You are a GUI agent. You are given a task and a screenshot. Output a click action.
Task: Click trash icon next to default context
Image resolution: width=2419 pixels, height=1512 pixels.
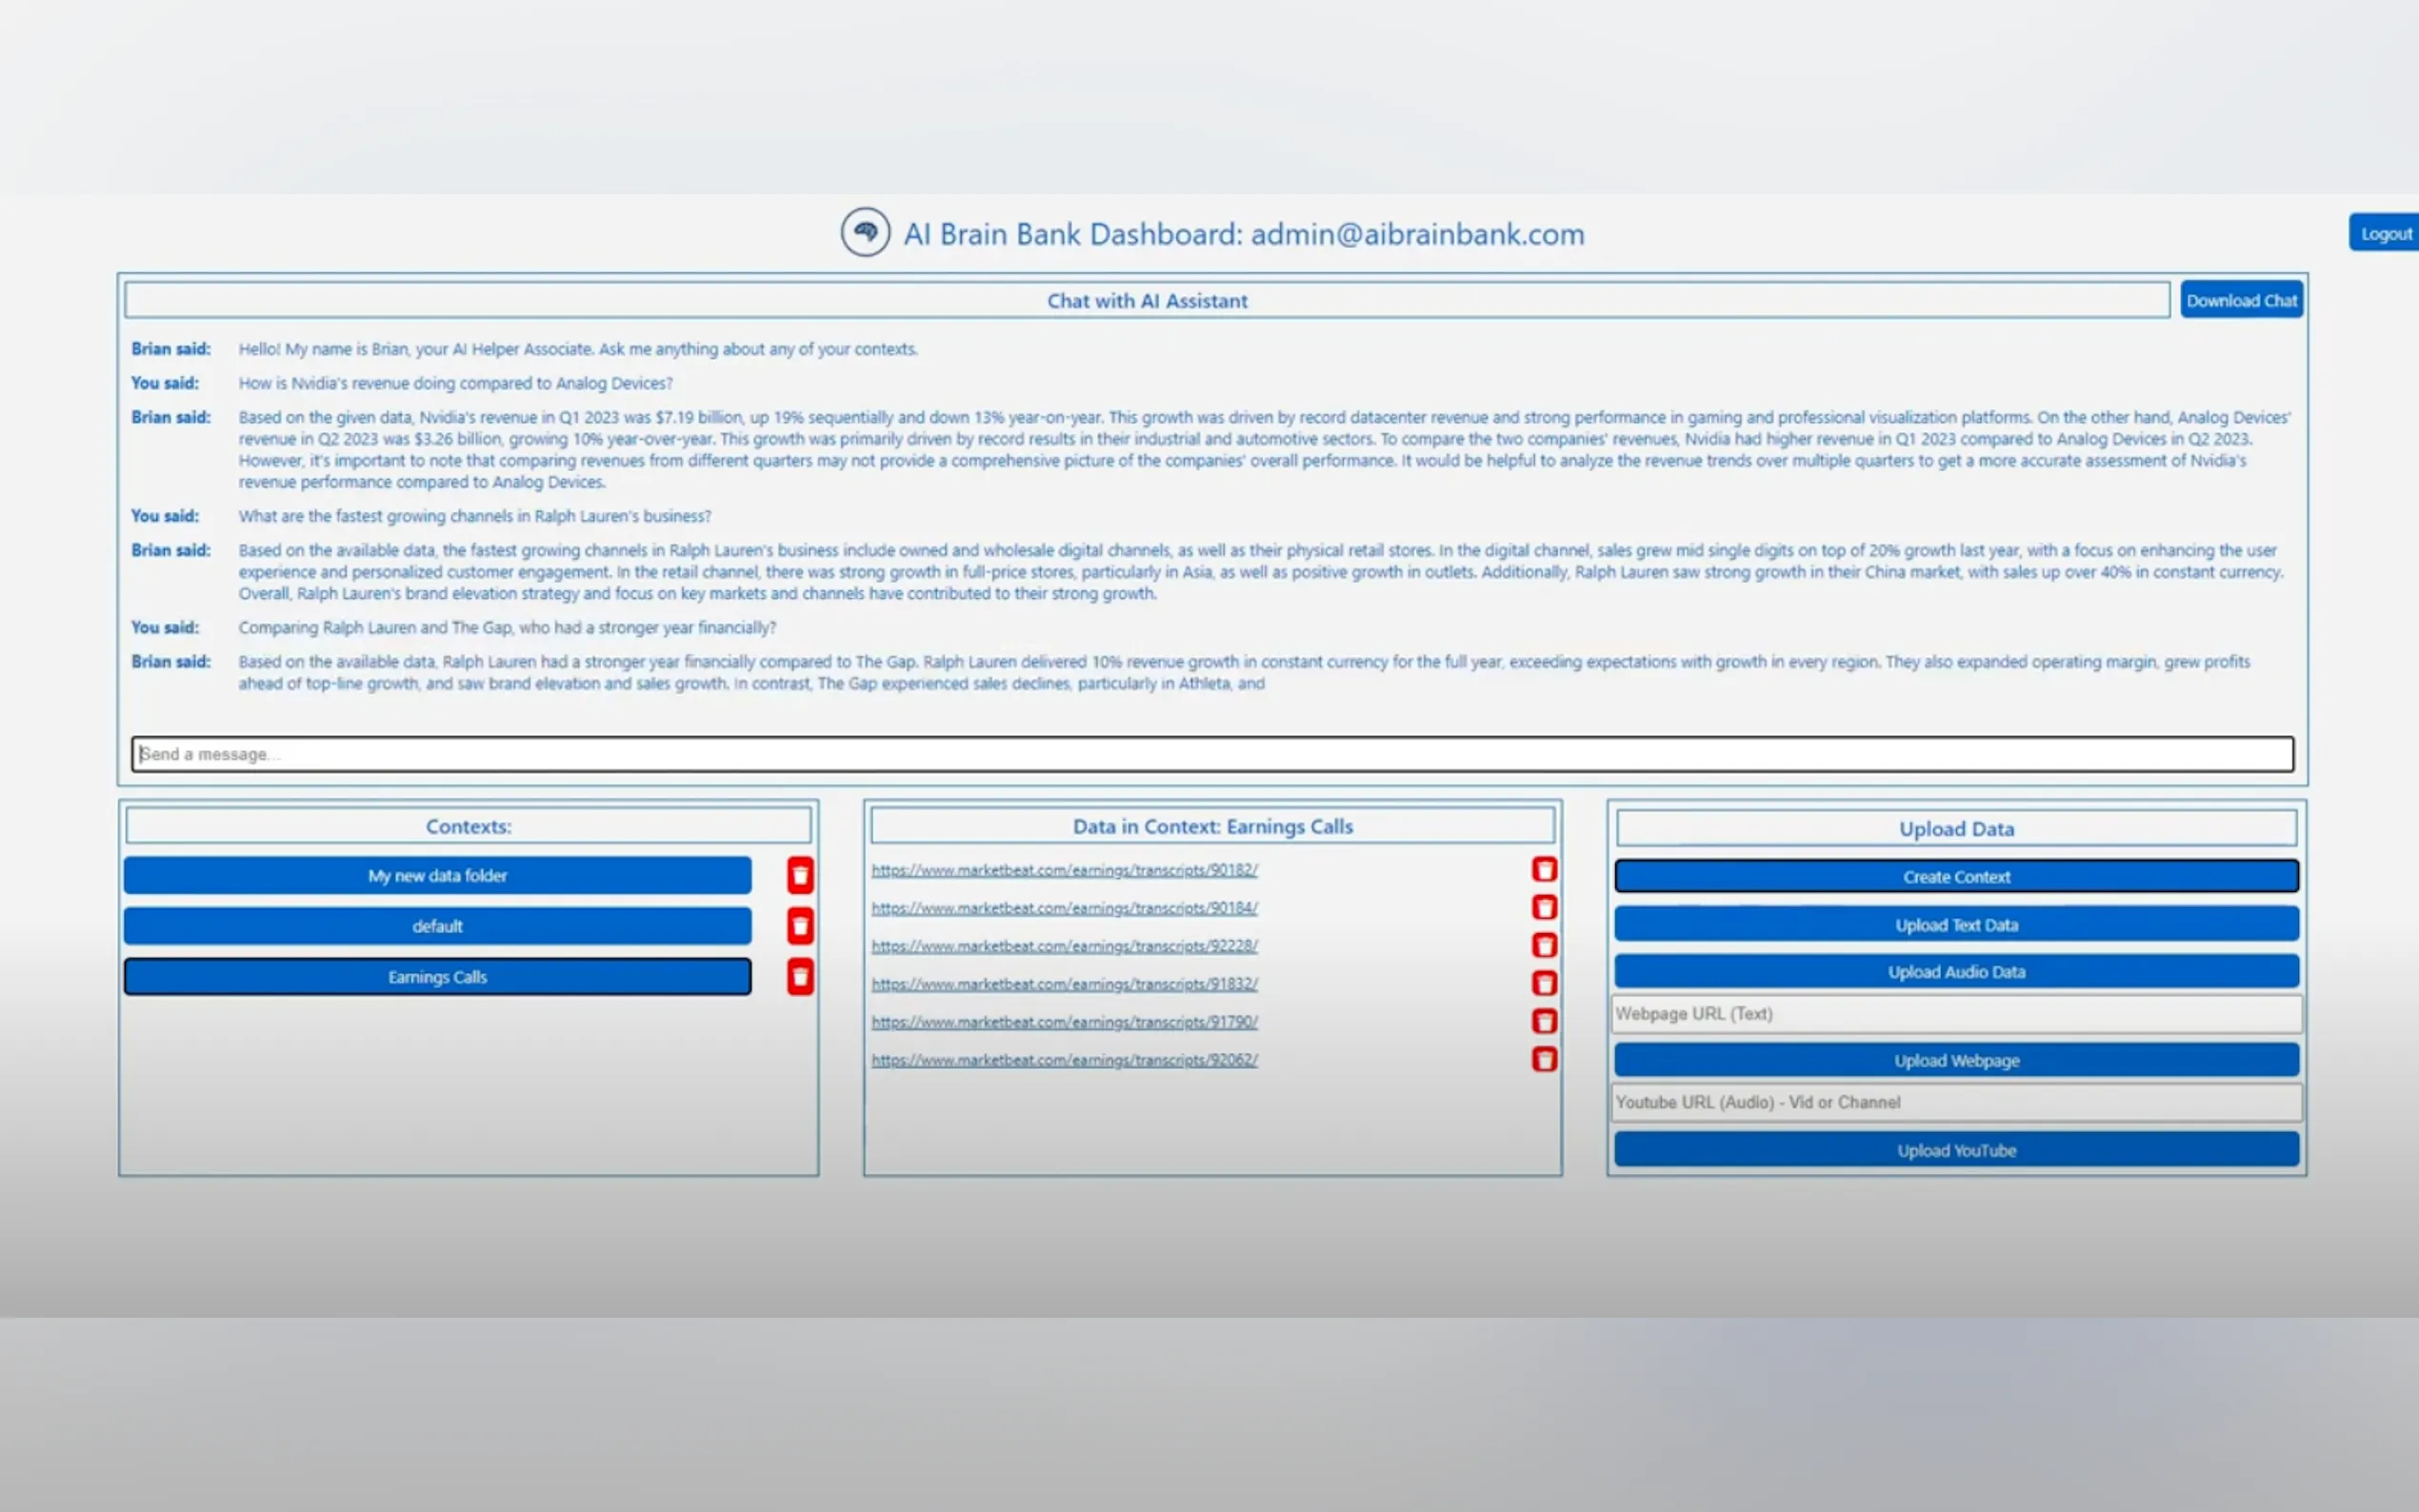(x=800, y=926)
